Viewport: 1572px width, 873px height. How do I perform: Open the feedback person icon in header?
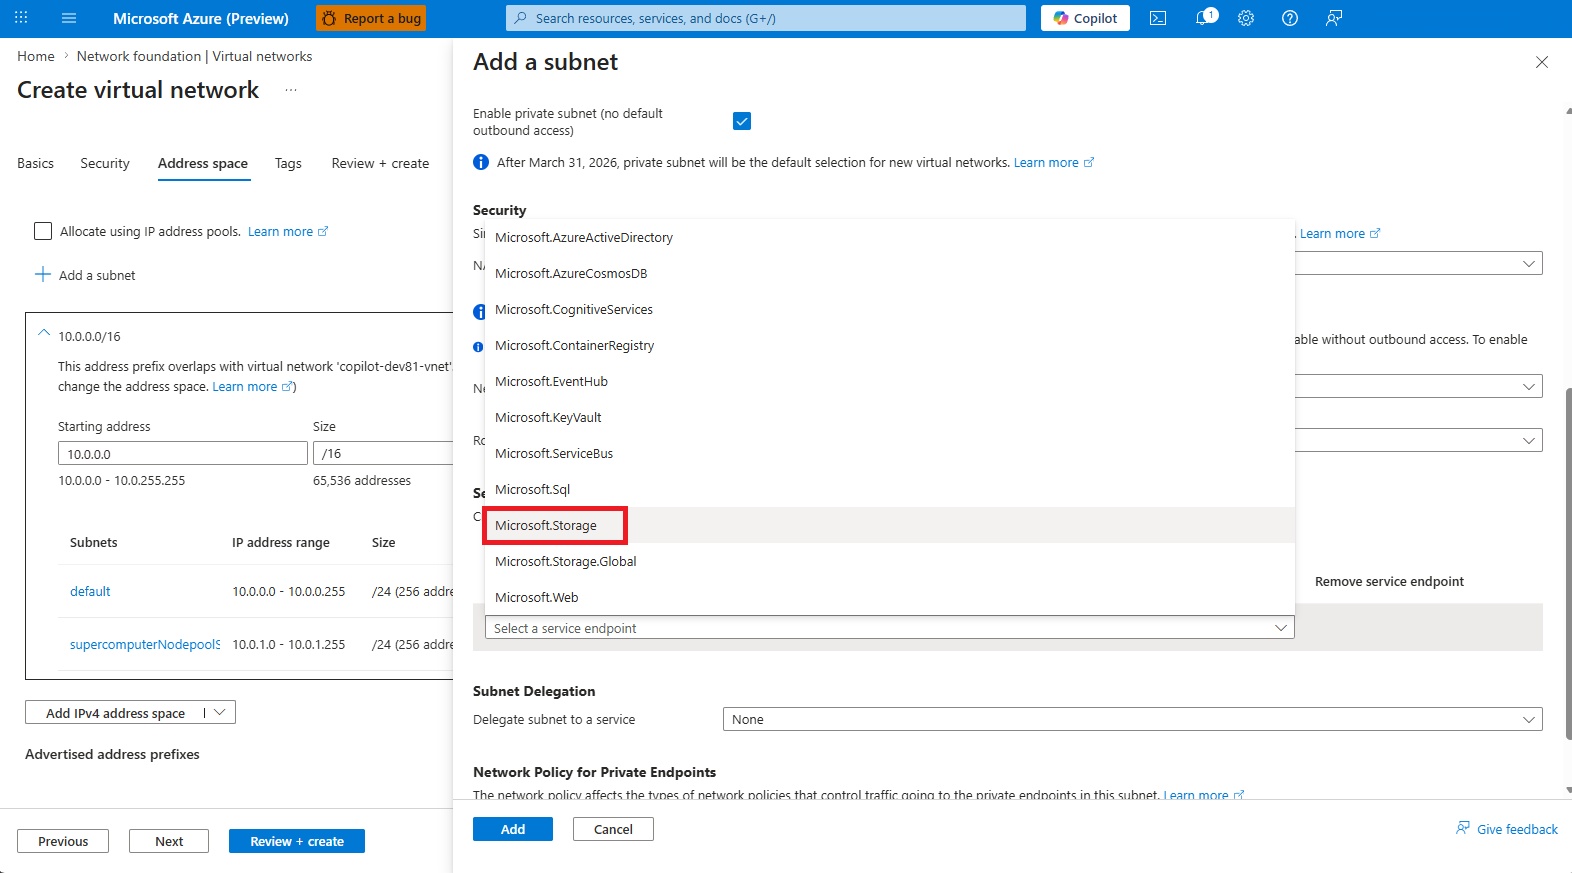[1334, 18]
